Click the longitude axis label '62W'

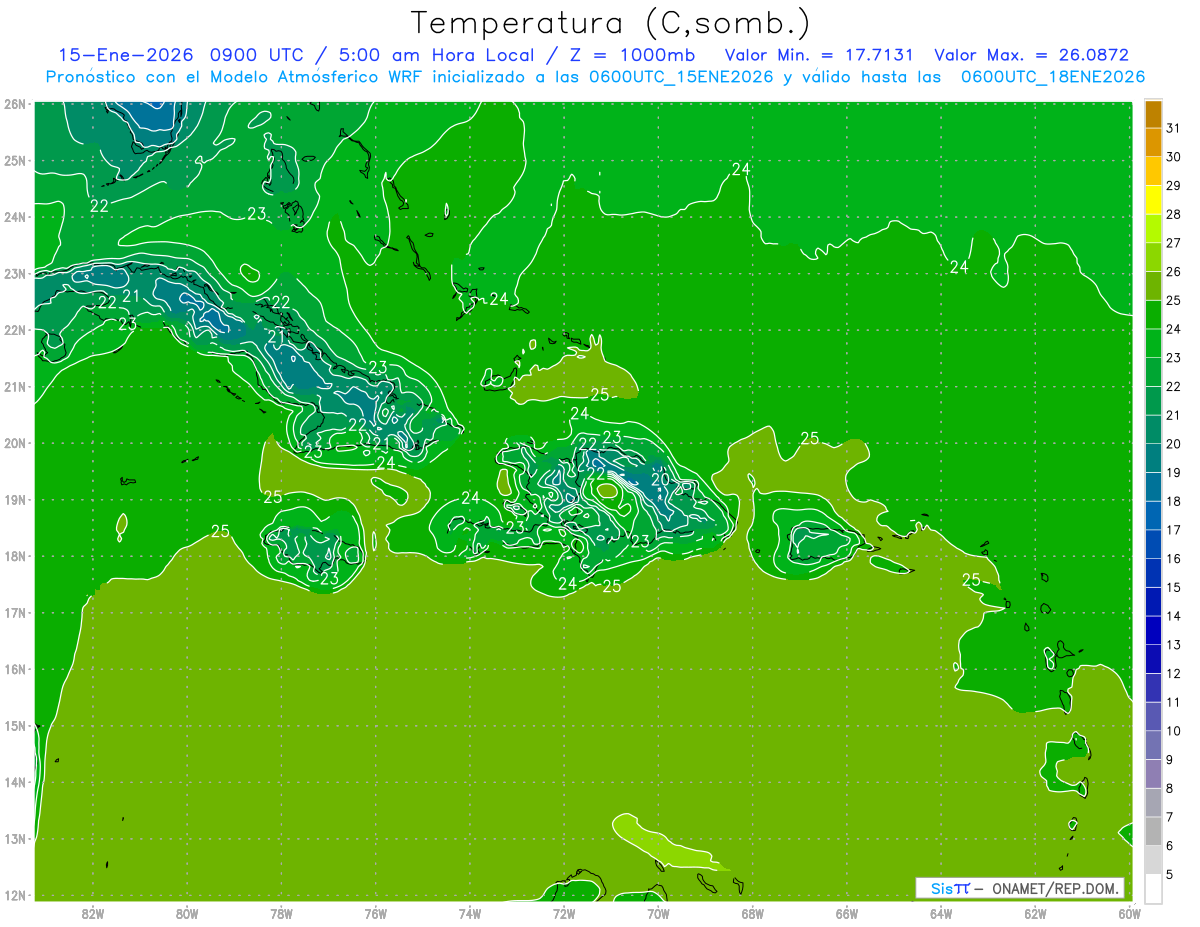pos(1035,913)
